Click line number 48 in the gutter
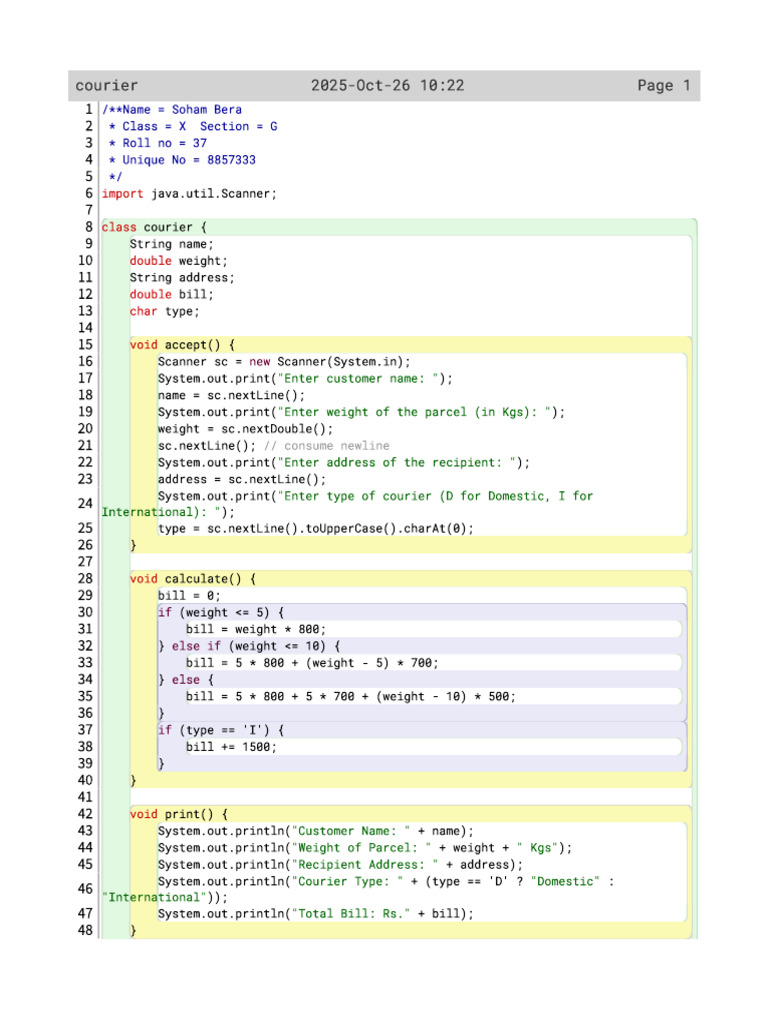 point(86,931)
